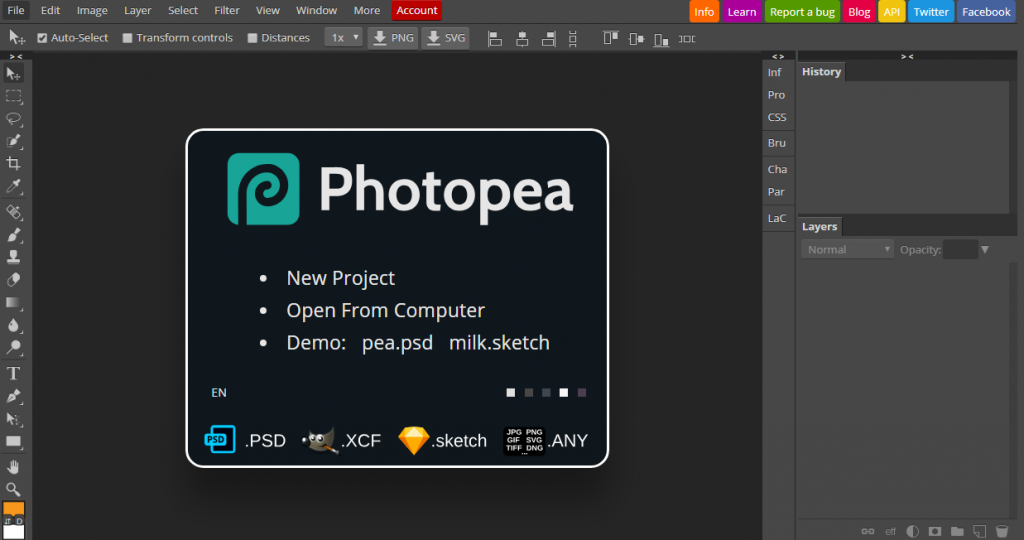Screen dimensions: 1024x540
Task: Select the Dodge tool
Action: (13, 347)
